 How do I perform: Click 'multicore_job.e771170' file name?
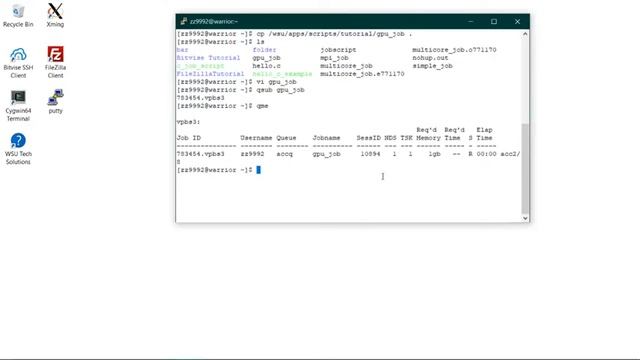[362, 74]
